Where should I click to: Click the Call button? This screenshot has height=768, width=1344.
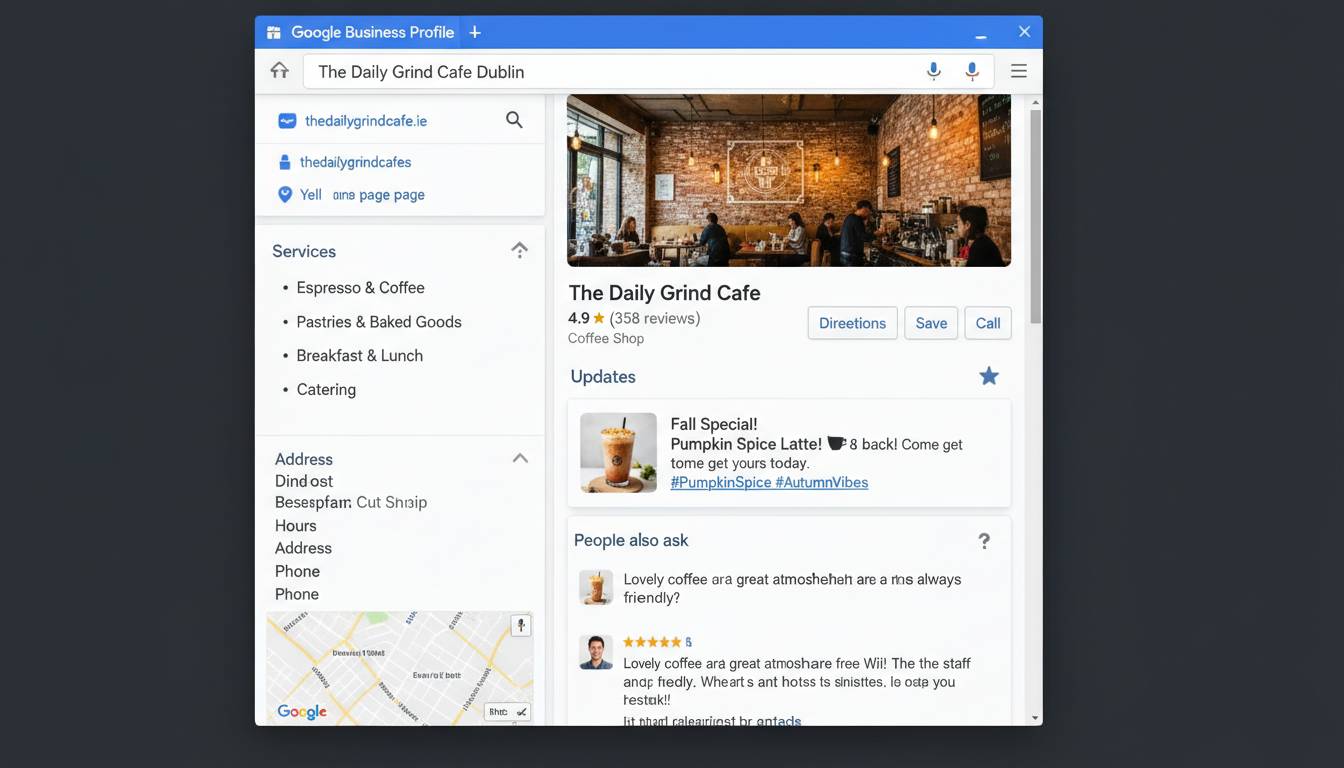pyautogui.click(x=988, y=323)
